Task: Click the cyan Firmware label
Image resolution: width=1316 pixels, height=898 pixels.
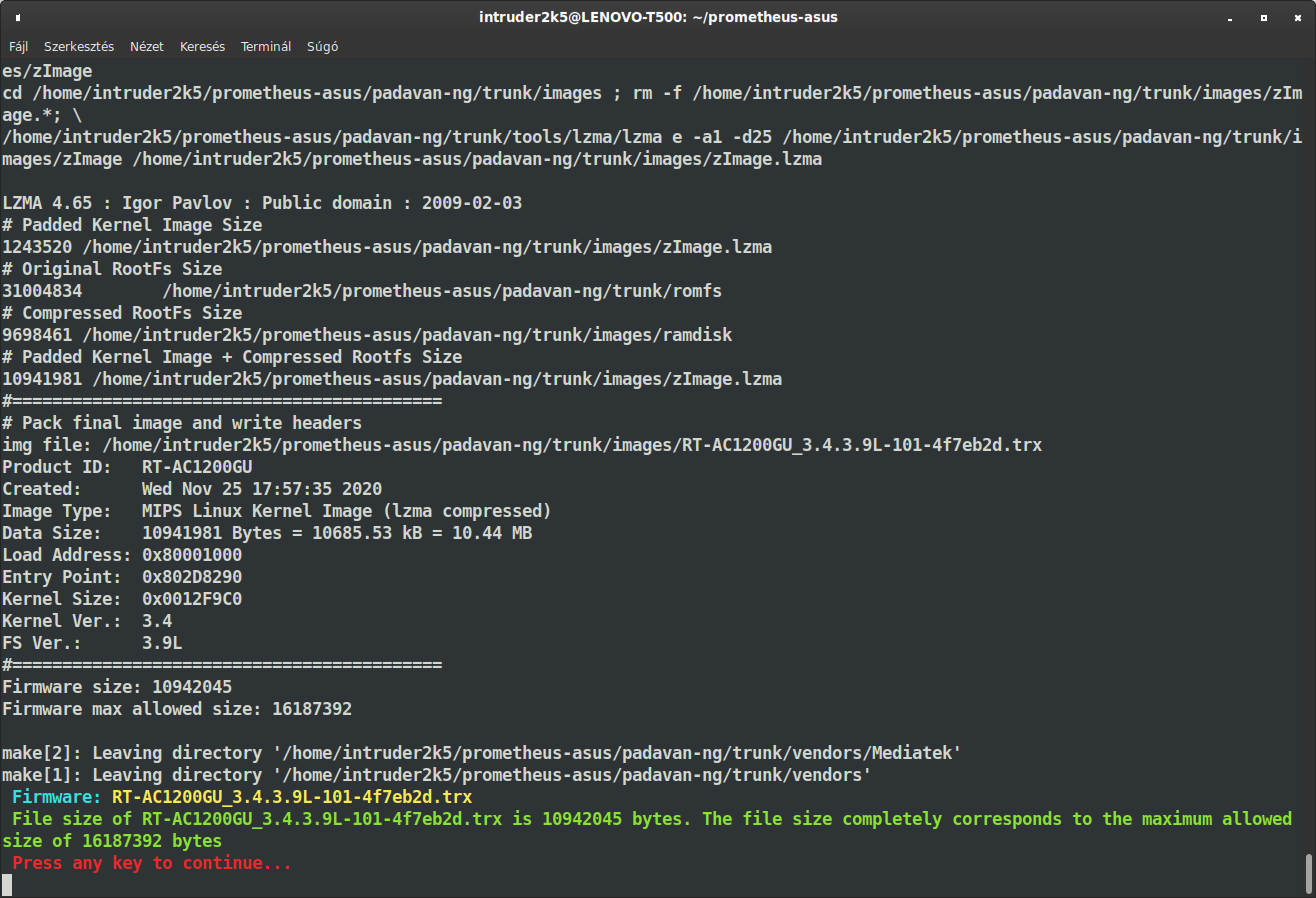Action: pyautogui.click(x=56, y=797)
